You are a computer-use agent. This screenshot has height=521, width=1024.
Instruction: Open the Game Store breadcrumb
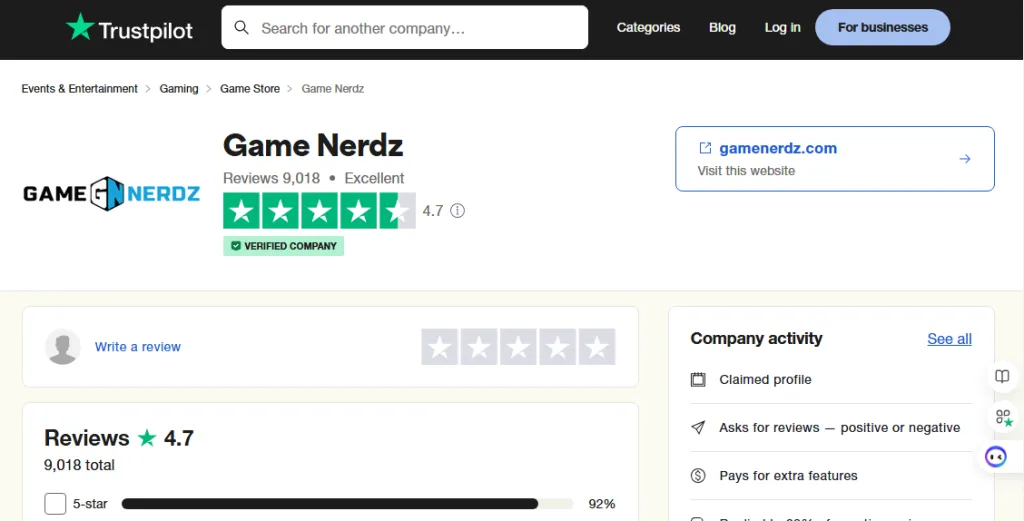[x=250, y=89]
